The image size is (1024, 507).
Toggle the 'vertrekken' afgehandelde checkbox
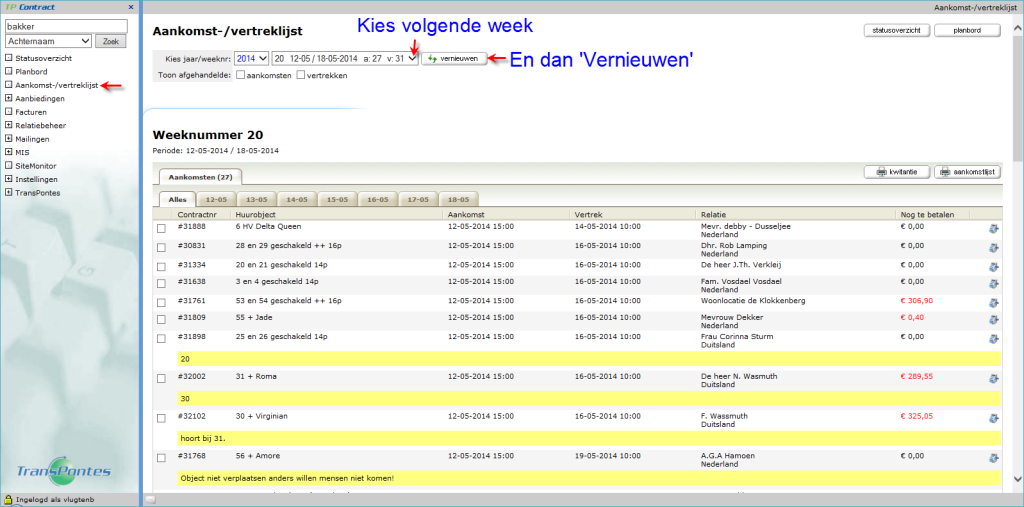coord(301,75)
